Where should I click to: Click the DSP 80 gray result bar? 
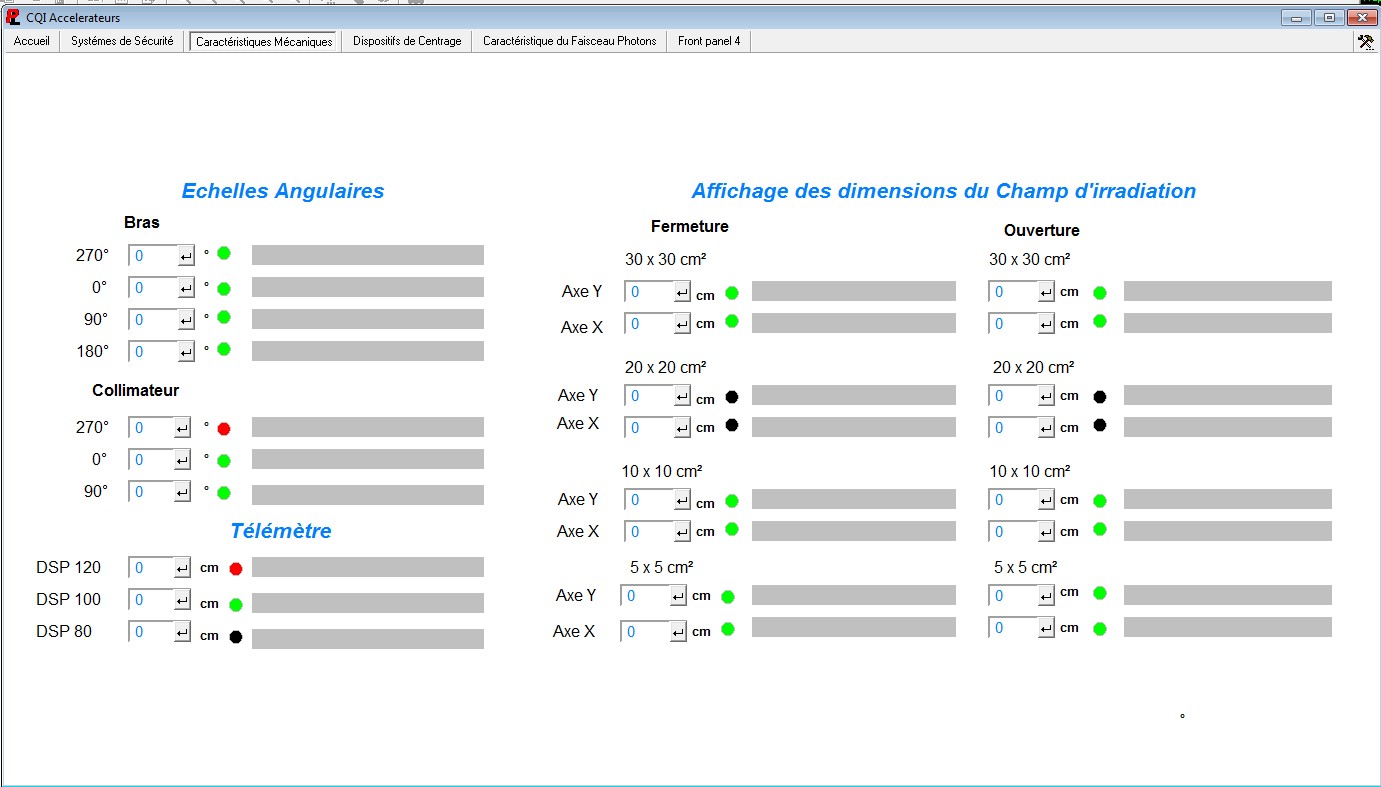pyautogui.click(x=368, y=639)
